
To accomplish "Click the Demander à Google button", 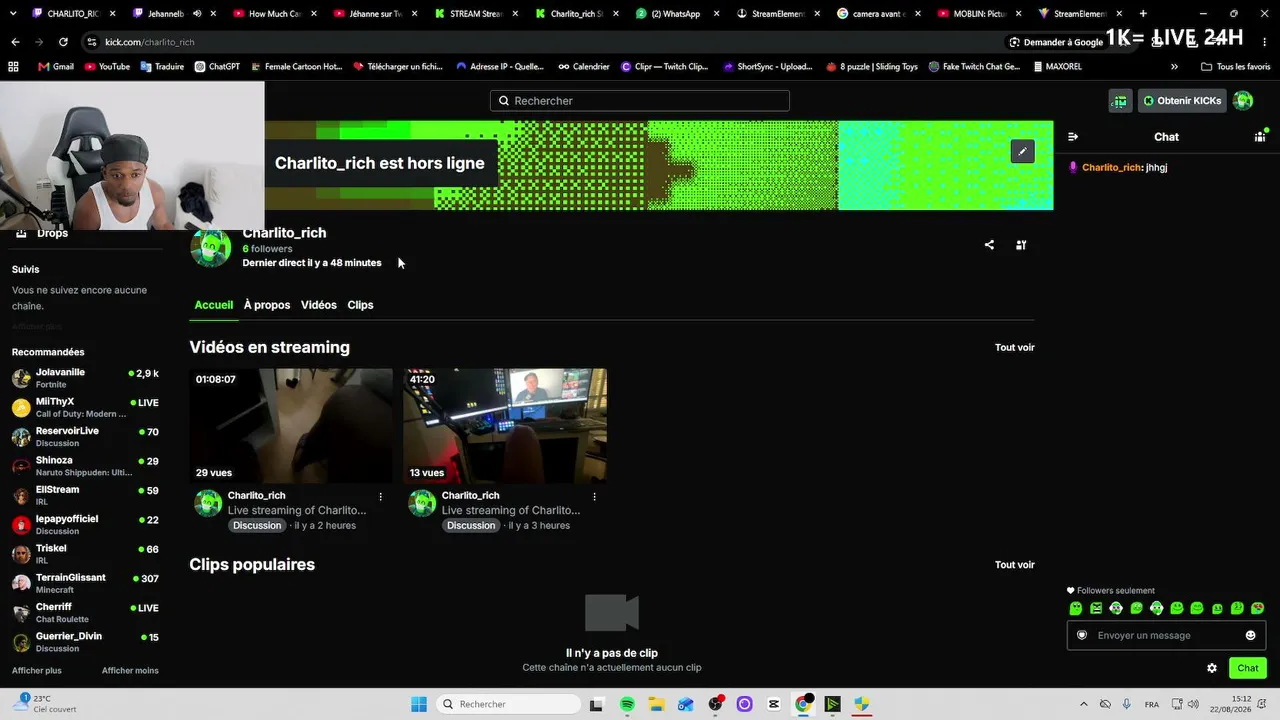I will (x=1056, y=42).
